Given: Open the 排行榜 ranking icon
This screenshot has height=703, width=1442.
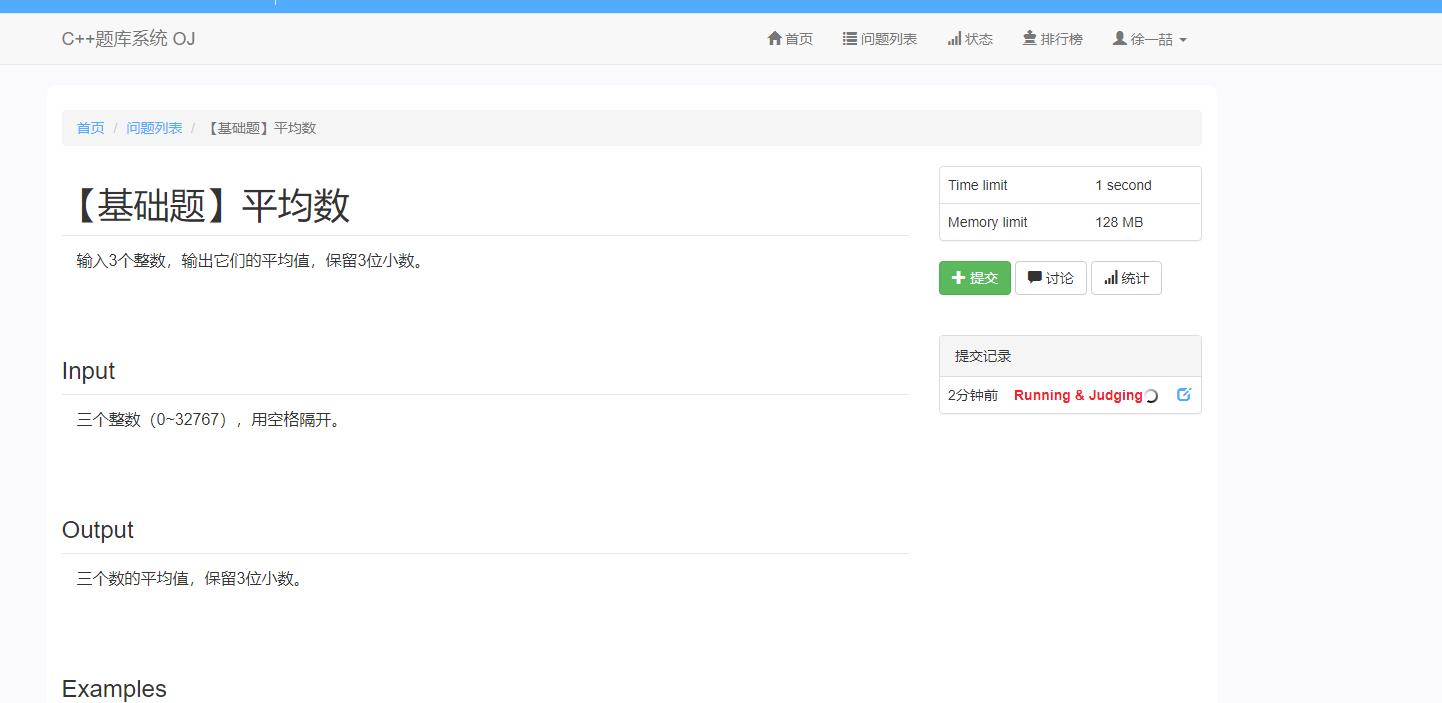Looking at the screenshot, I should (1030, 39).
